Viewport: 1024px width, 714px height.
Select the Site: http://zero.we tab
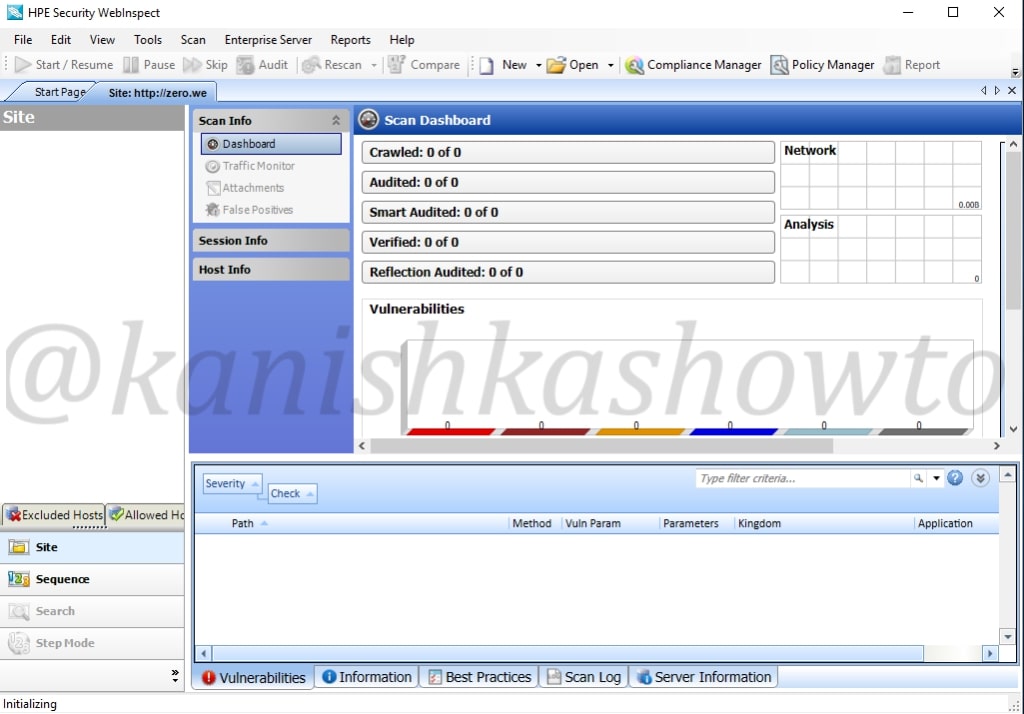pos(157,93)
